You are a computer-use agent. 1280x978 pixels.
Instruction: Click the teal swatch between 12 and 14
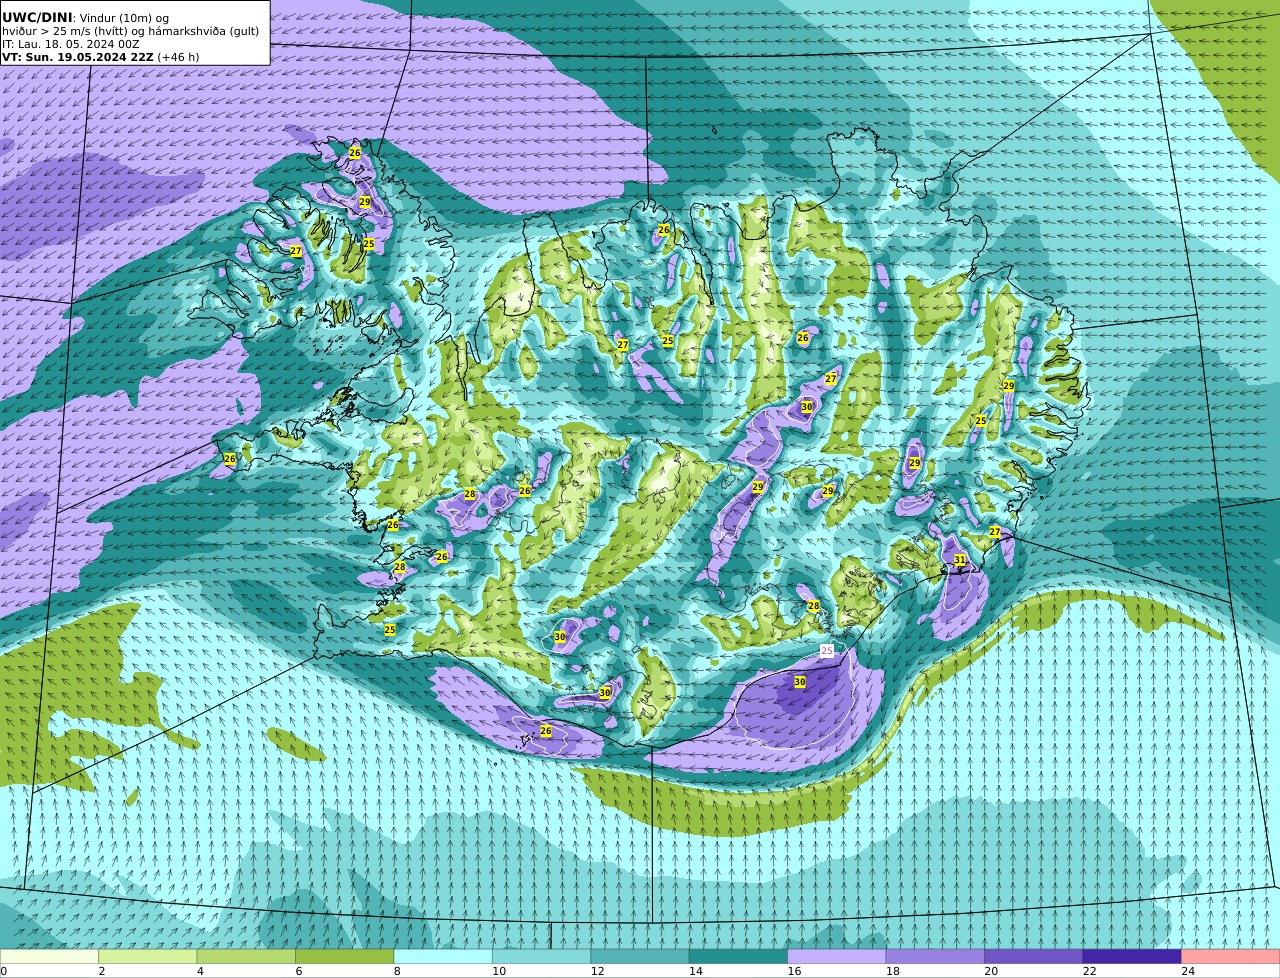point(640,956)
